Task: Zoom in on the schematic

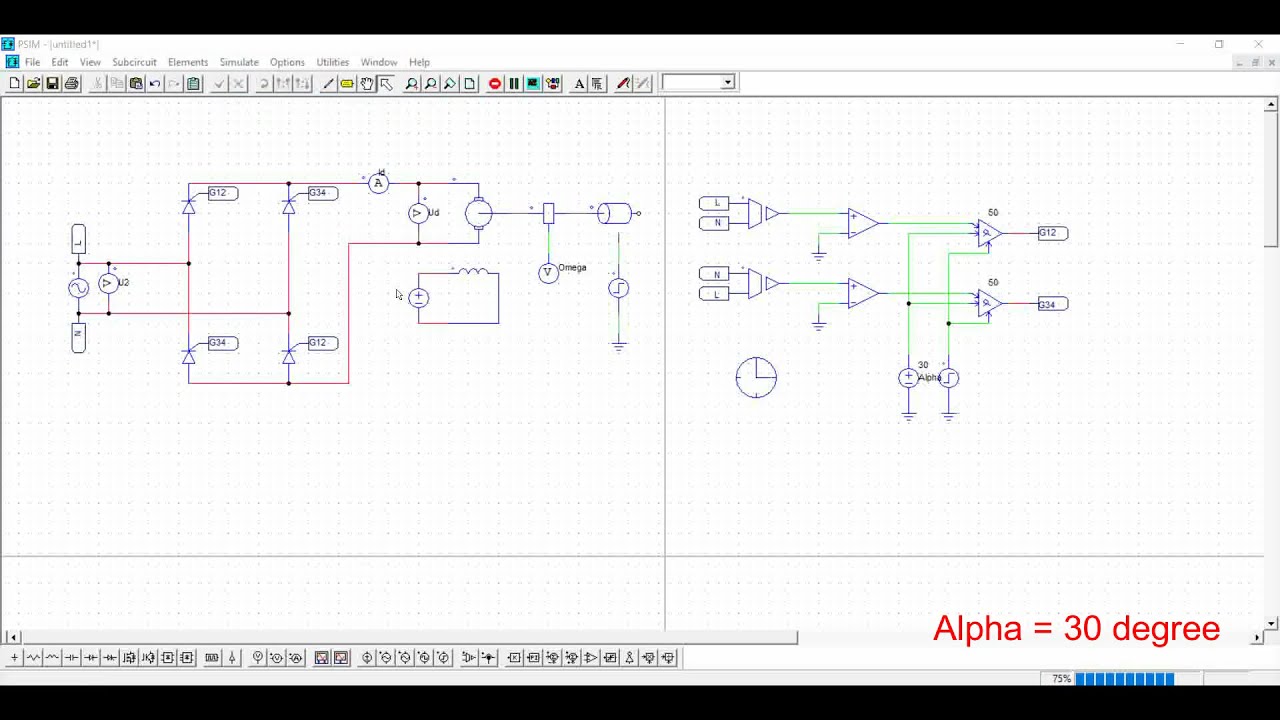Action: 411,83
